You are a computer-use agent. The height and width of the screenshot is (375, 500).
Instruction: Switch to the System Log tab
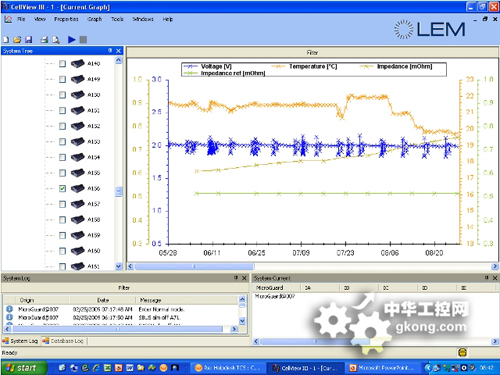(x=20, y=341)
